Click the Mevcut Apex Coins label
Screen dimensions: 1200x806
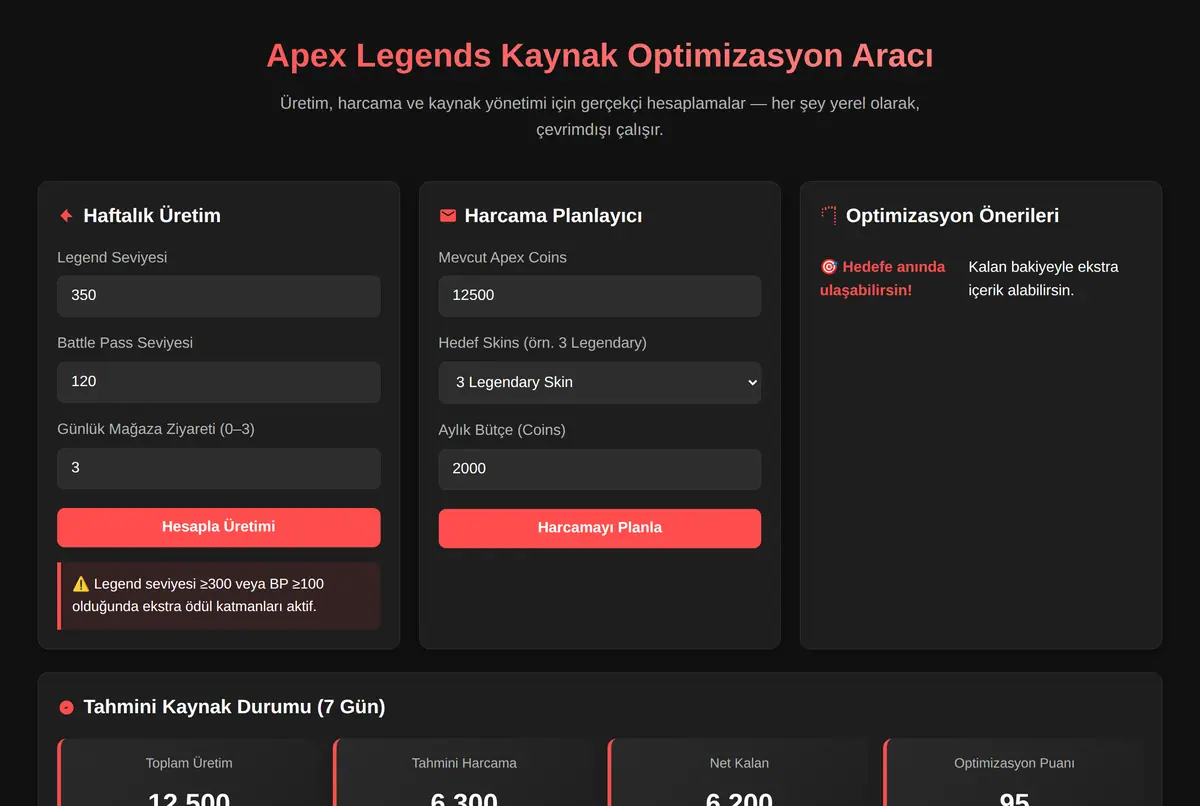coord(502,257)
